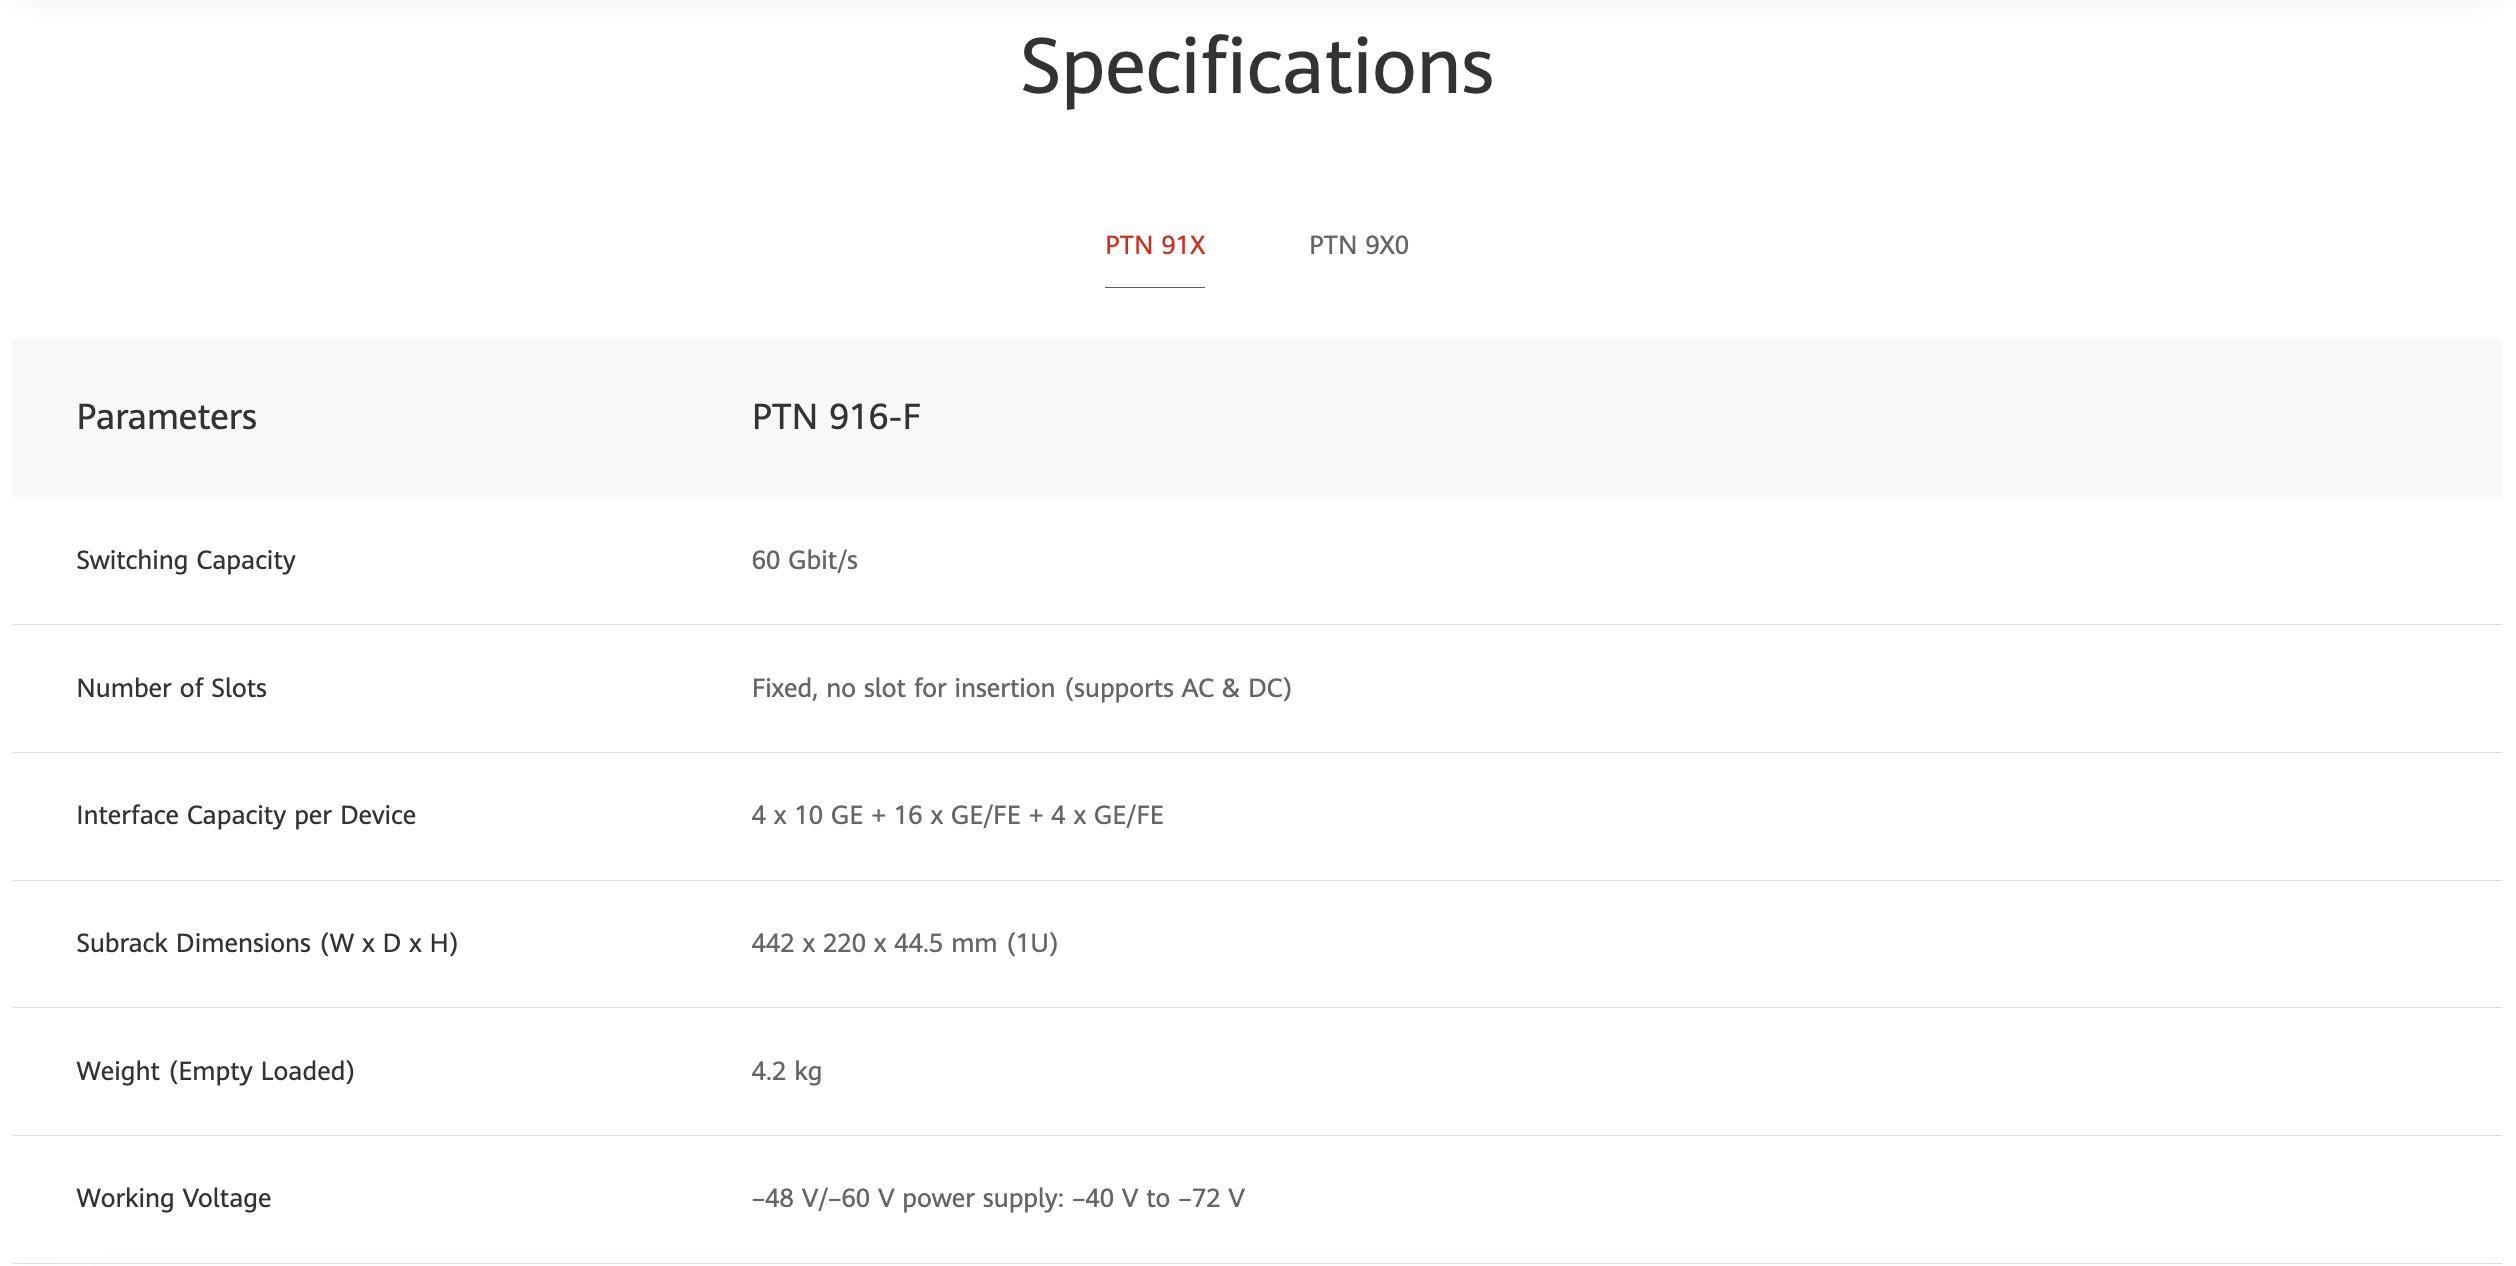
Task: Switch to the PTN 9X0 tab
Action: tap(1358, 245)
